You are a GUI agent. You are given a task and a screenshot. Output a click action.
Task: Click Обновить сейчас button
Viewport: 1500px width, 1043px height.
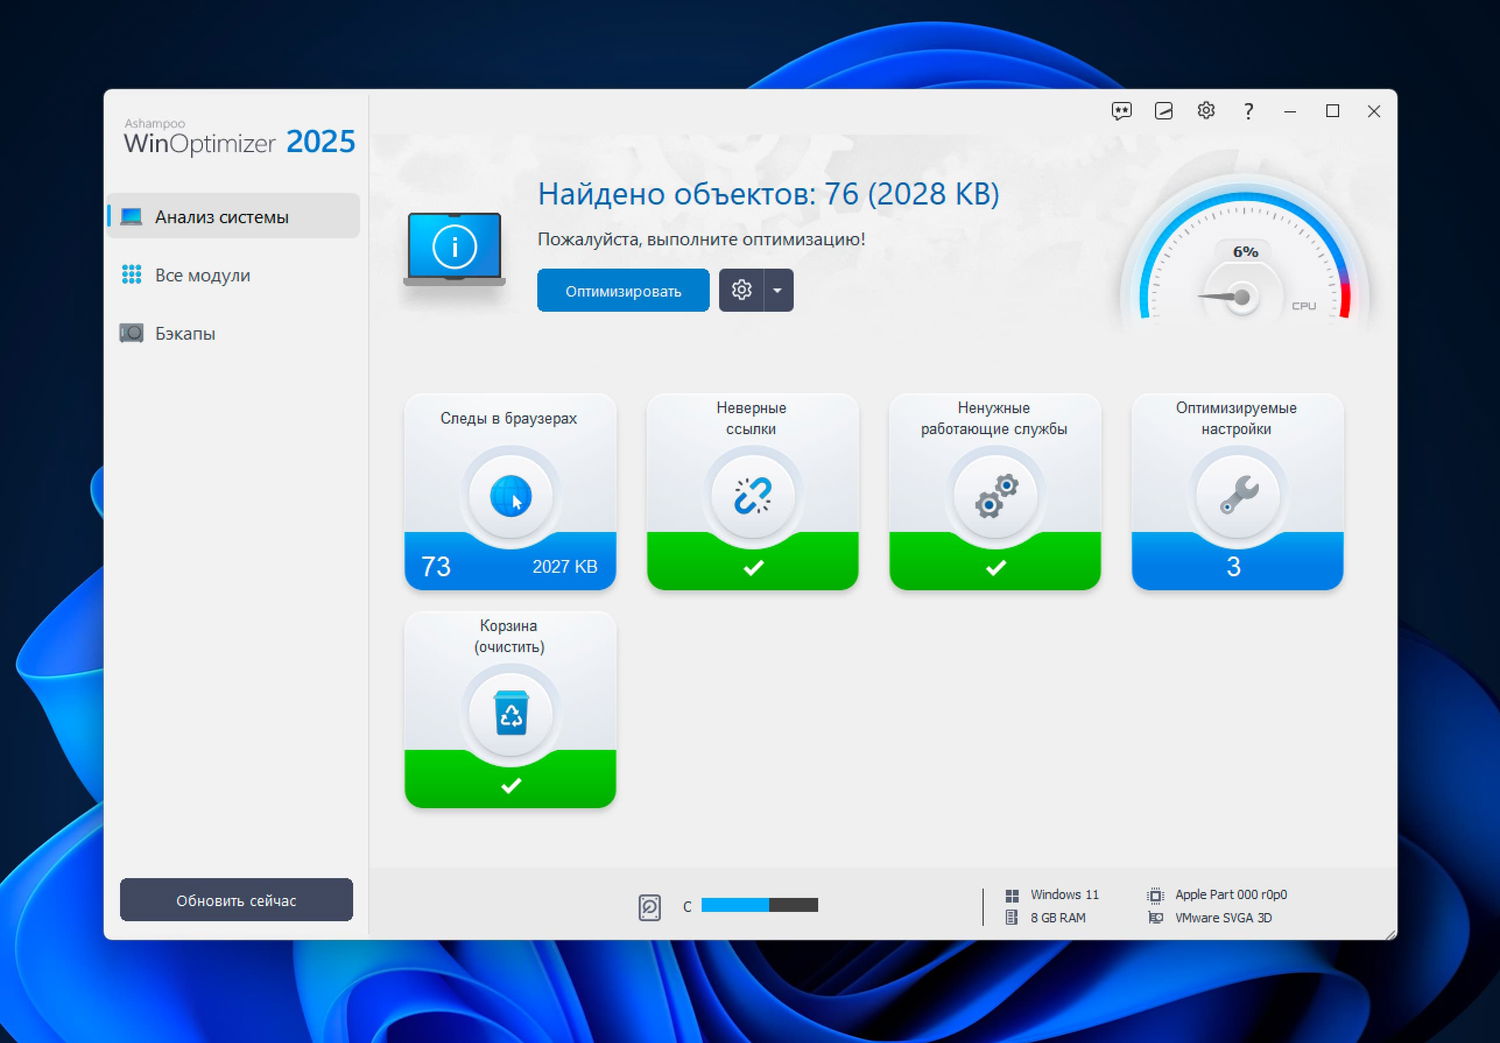tap(236, 900)
